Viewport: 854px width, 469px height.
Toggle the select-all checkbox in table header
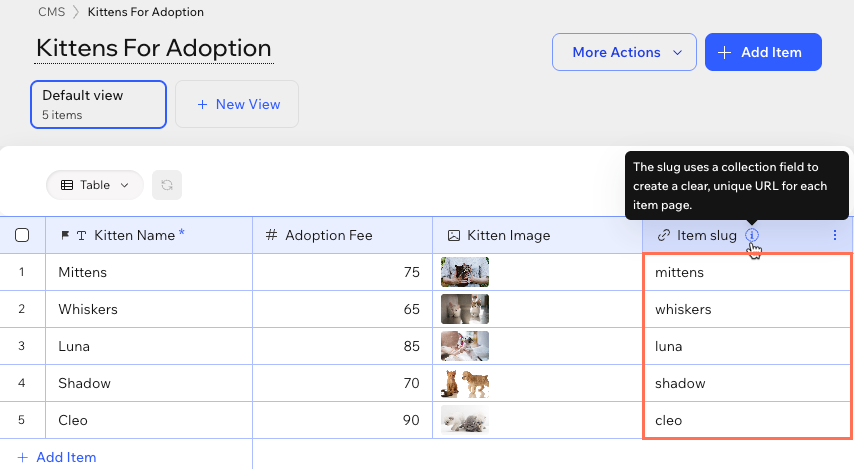tap(22, 235)
